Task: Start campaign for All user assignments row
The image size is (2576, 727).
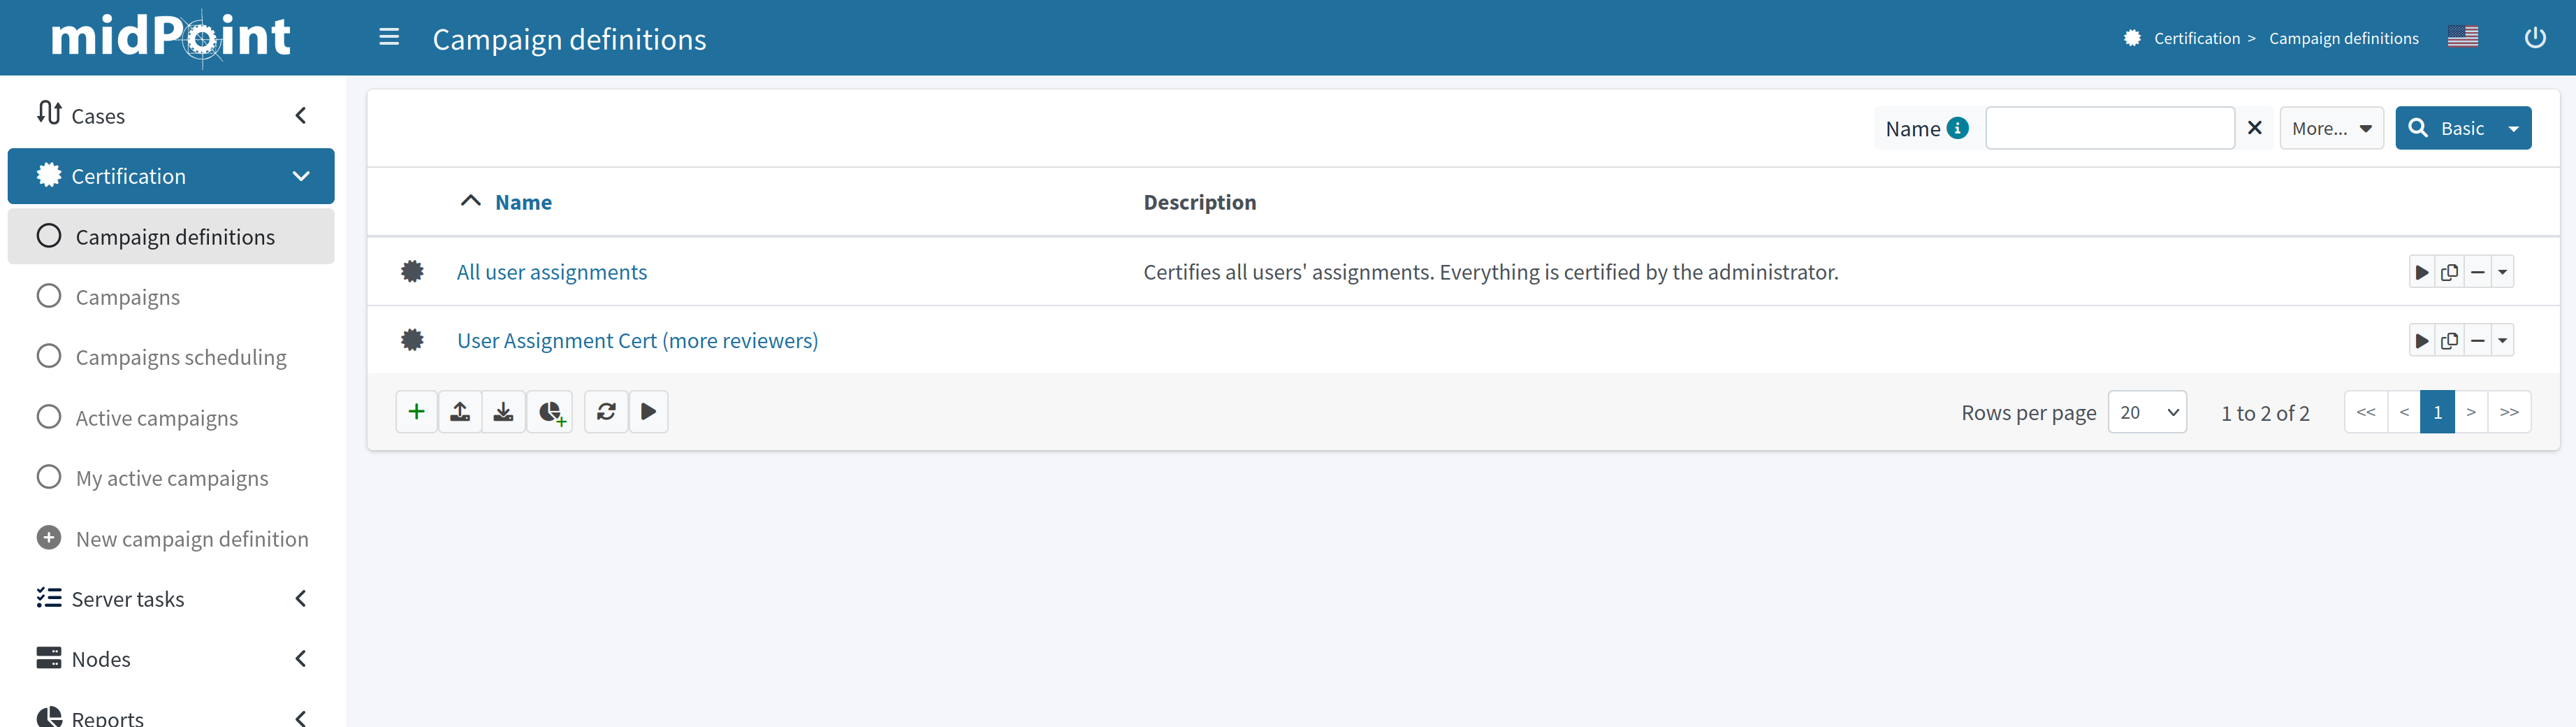Action: pos(2421,272)
